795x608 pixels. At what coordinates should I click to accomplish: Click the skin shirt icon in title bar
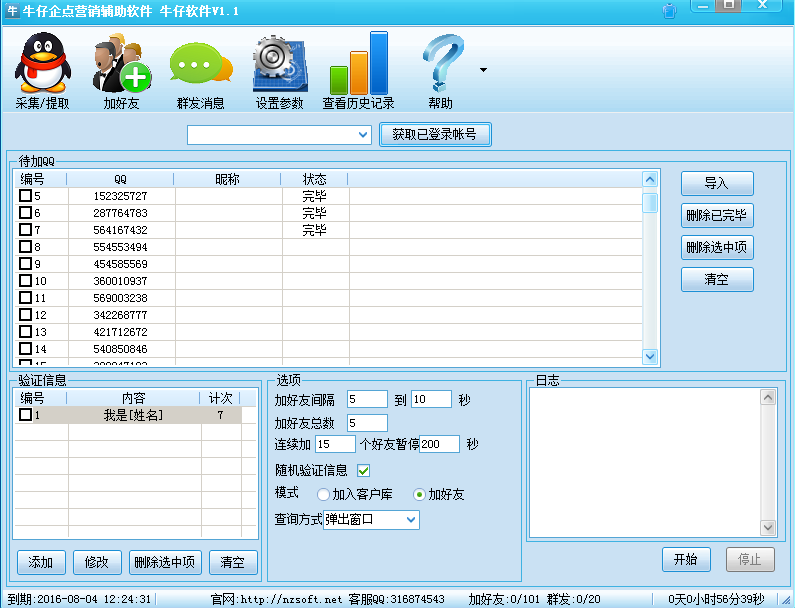point(669,11)
